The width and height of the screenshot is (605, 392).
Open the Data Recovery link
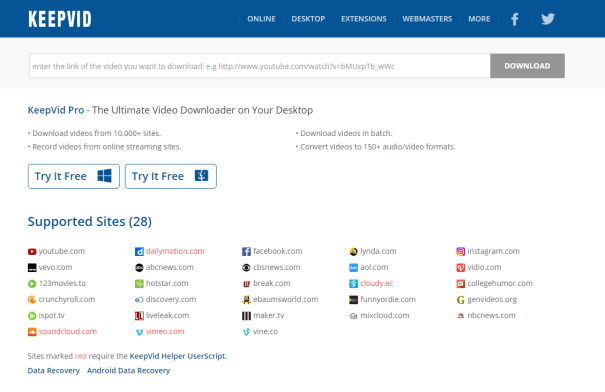[54, 371]
